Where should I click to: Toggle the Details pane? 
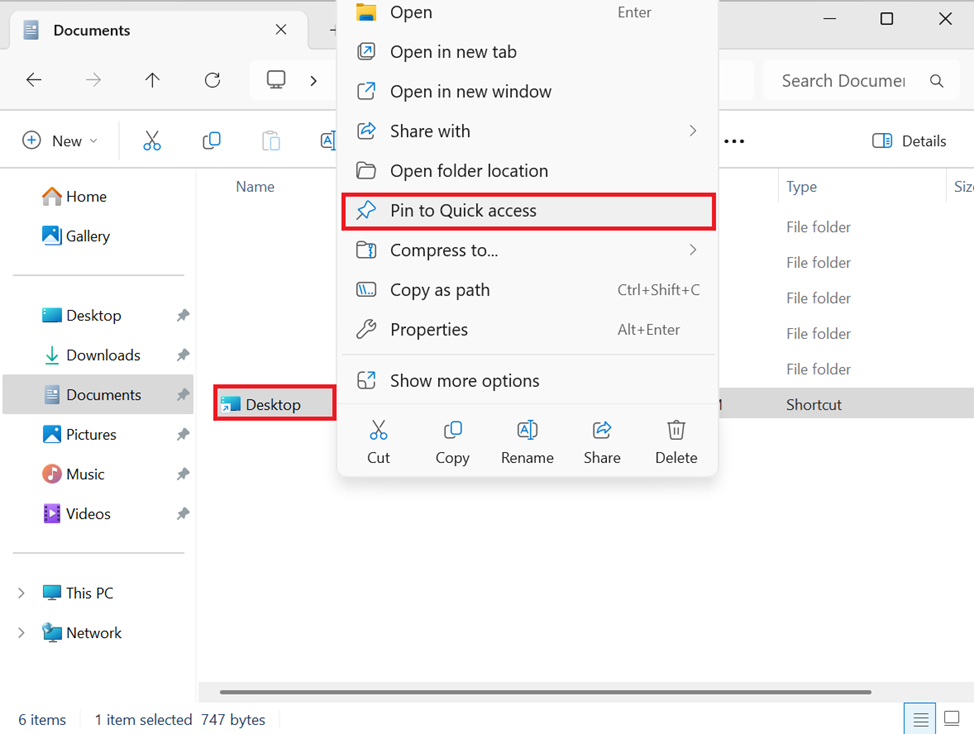coord(909,141)
